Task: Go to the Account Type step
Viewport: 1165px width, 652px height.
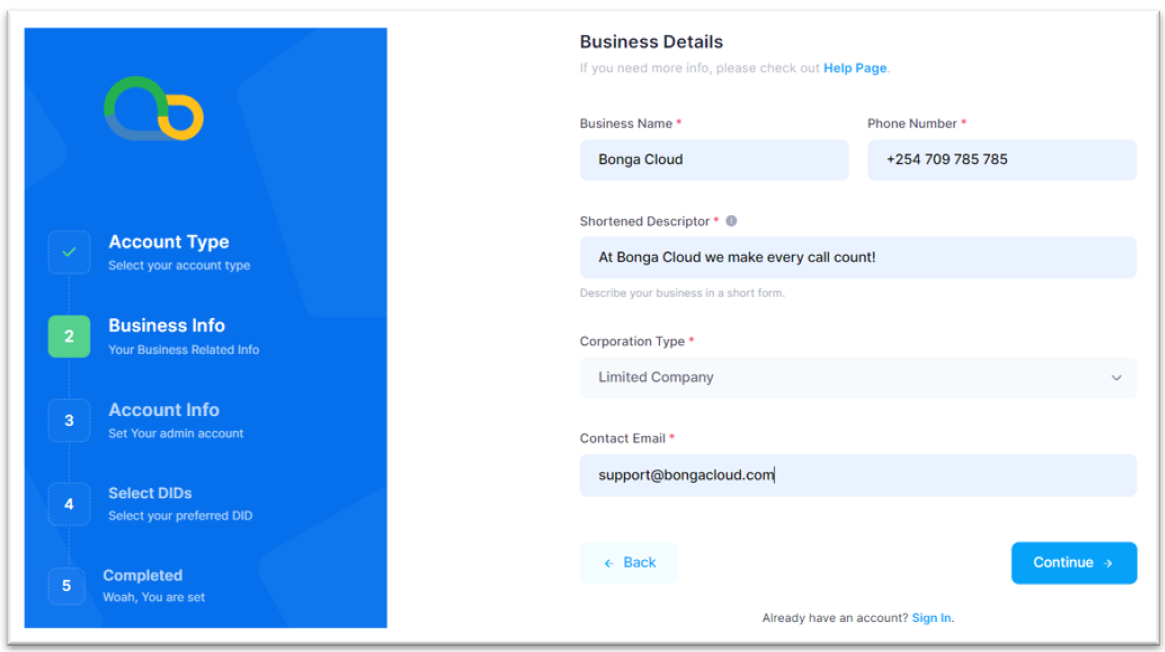Action: tap(169, 242)
